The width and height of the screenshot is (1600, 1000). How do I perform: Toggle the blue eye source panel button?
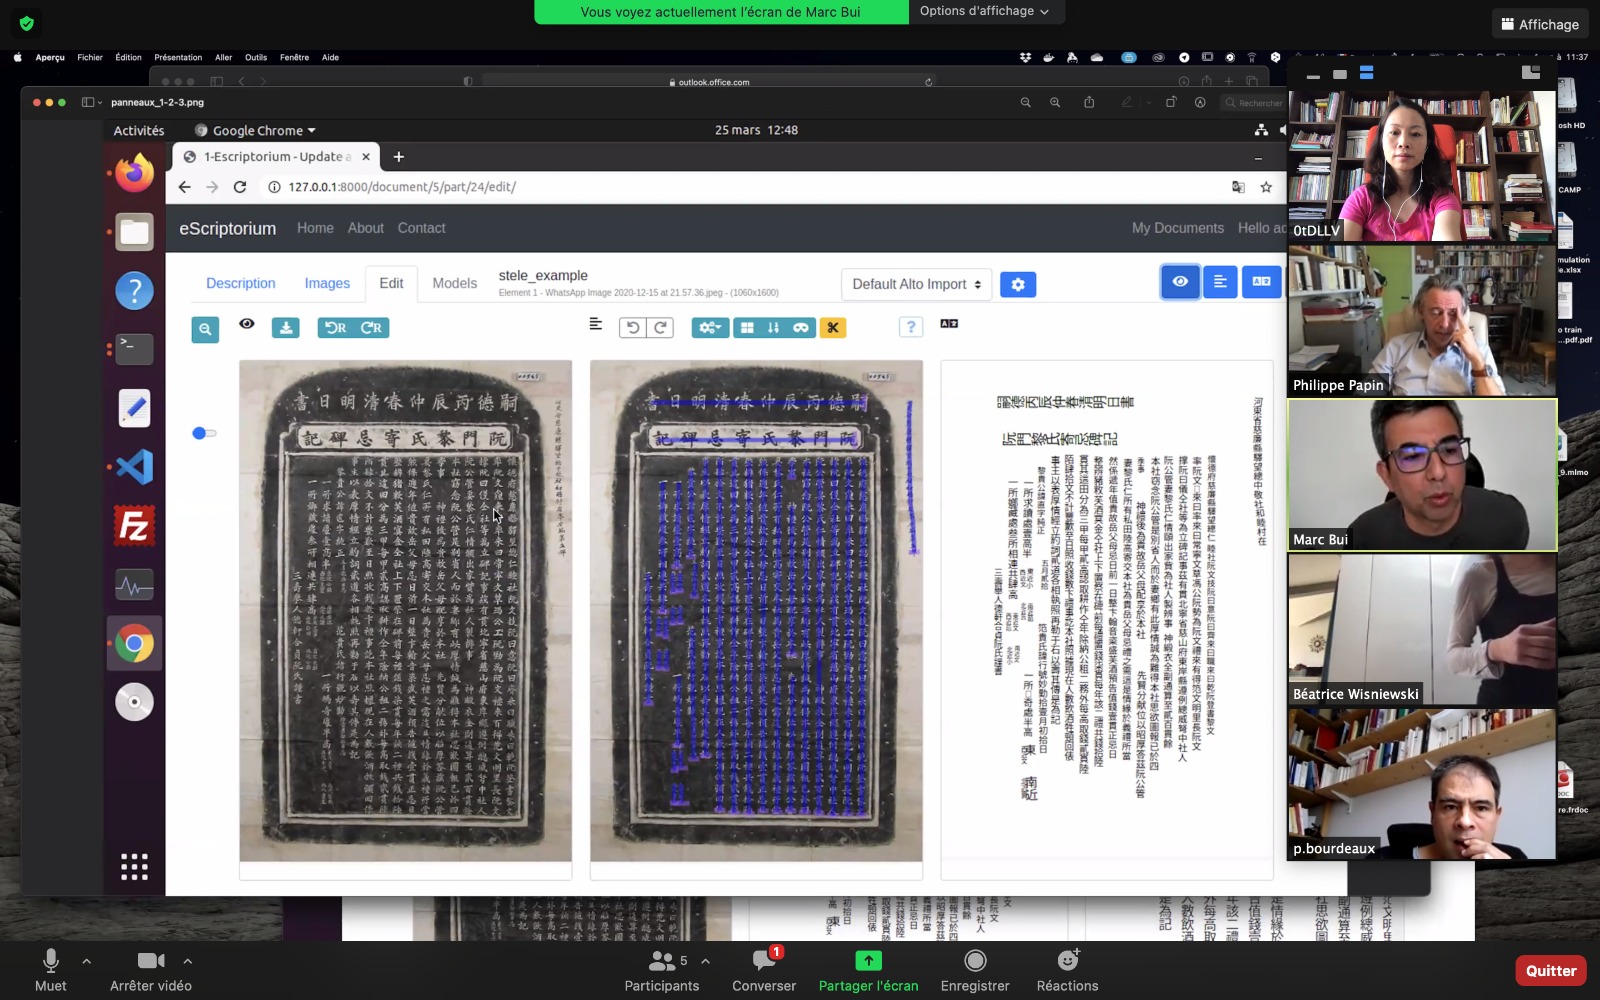[x=1180, y=282]
